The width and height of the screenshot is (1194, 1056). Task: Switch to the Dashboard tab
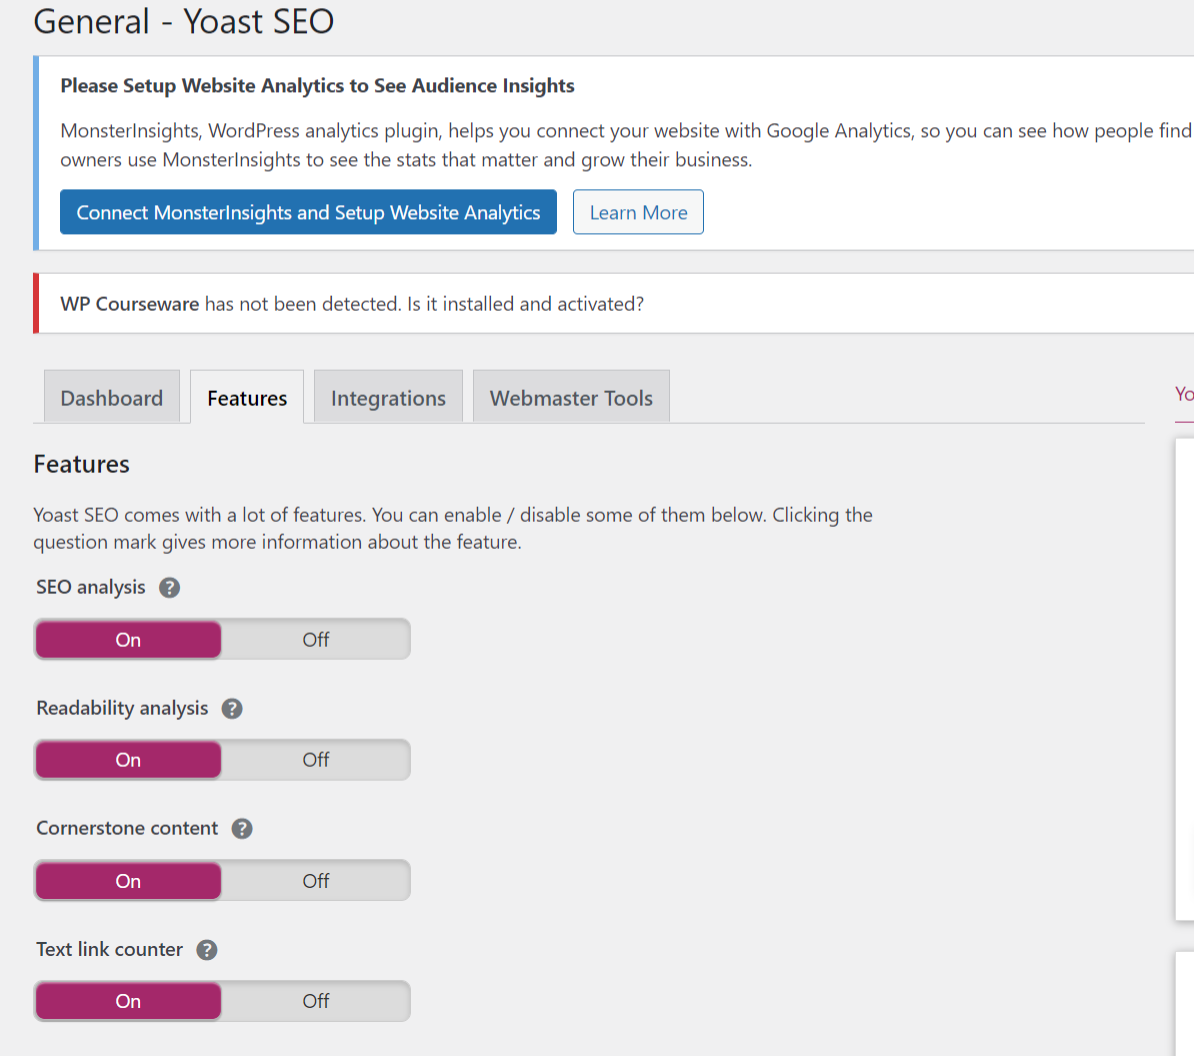(111, 397)
